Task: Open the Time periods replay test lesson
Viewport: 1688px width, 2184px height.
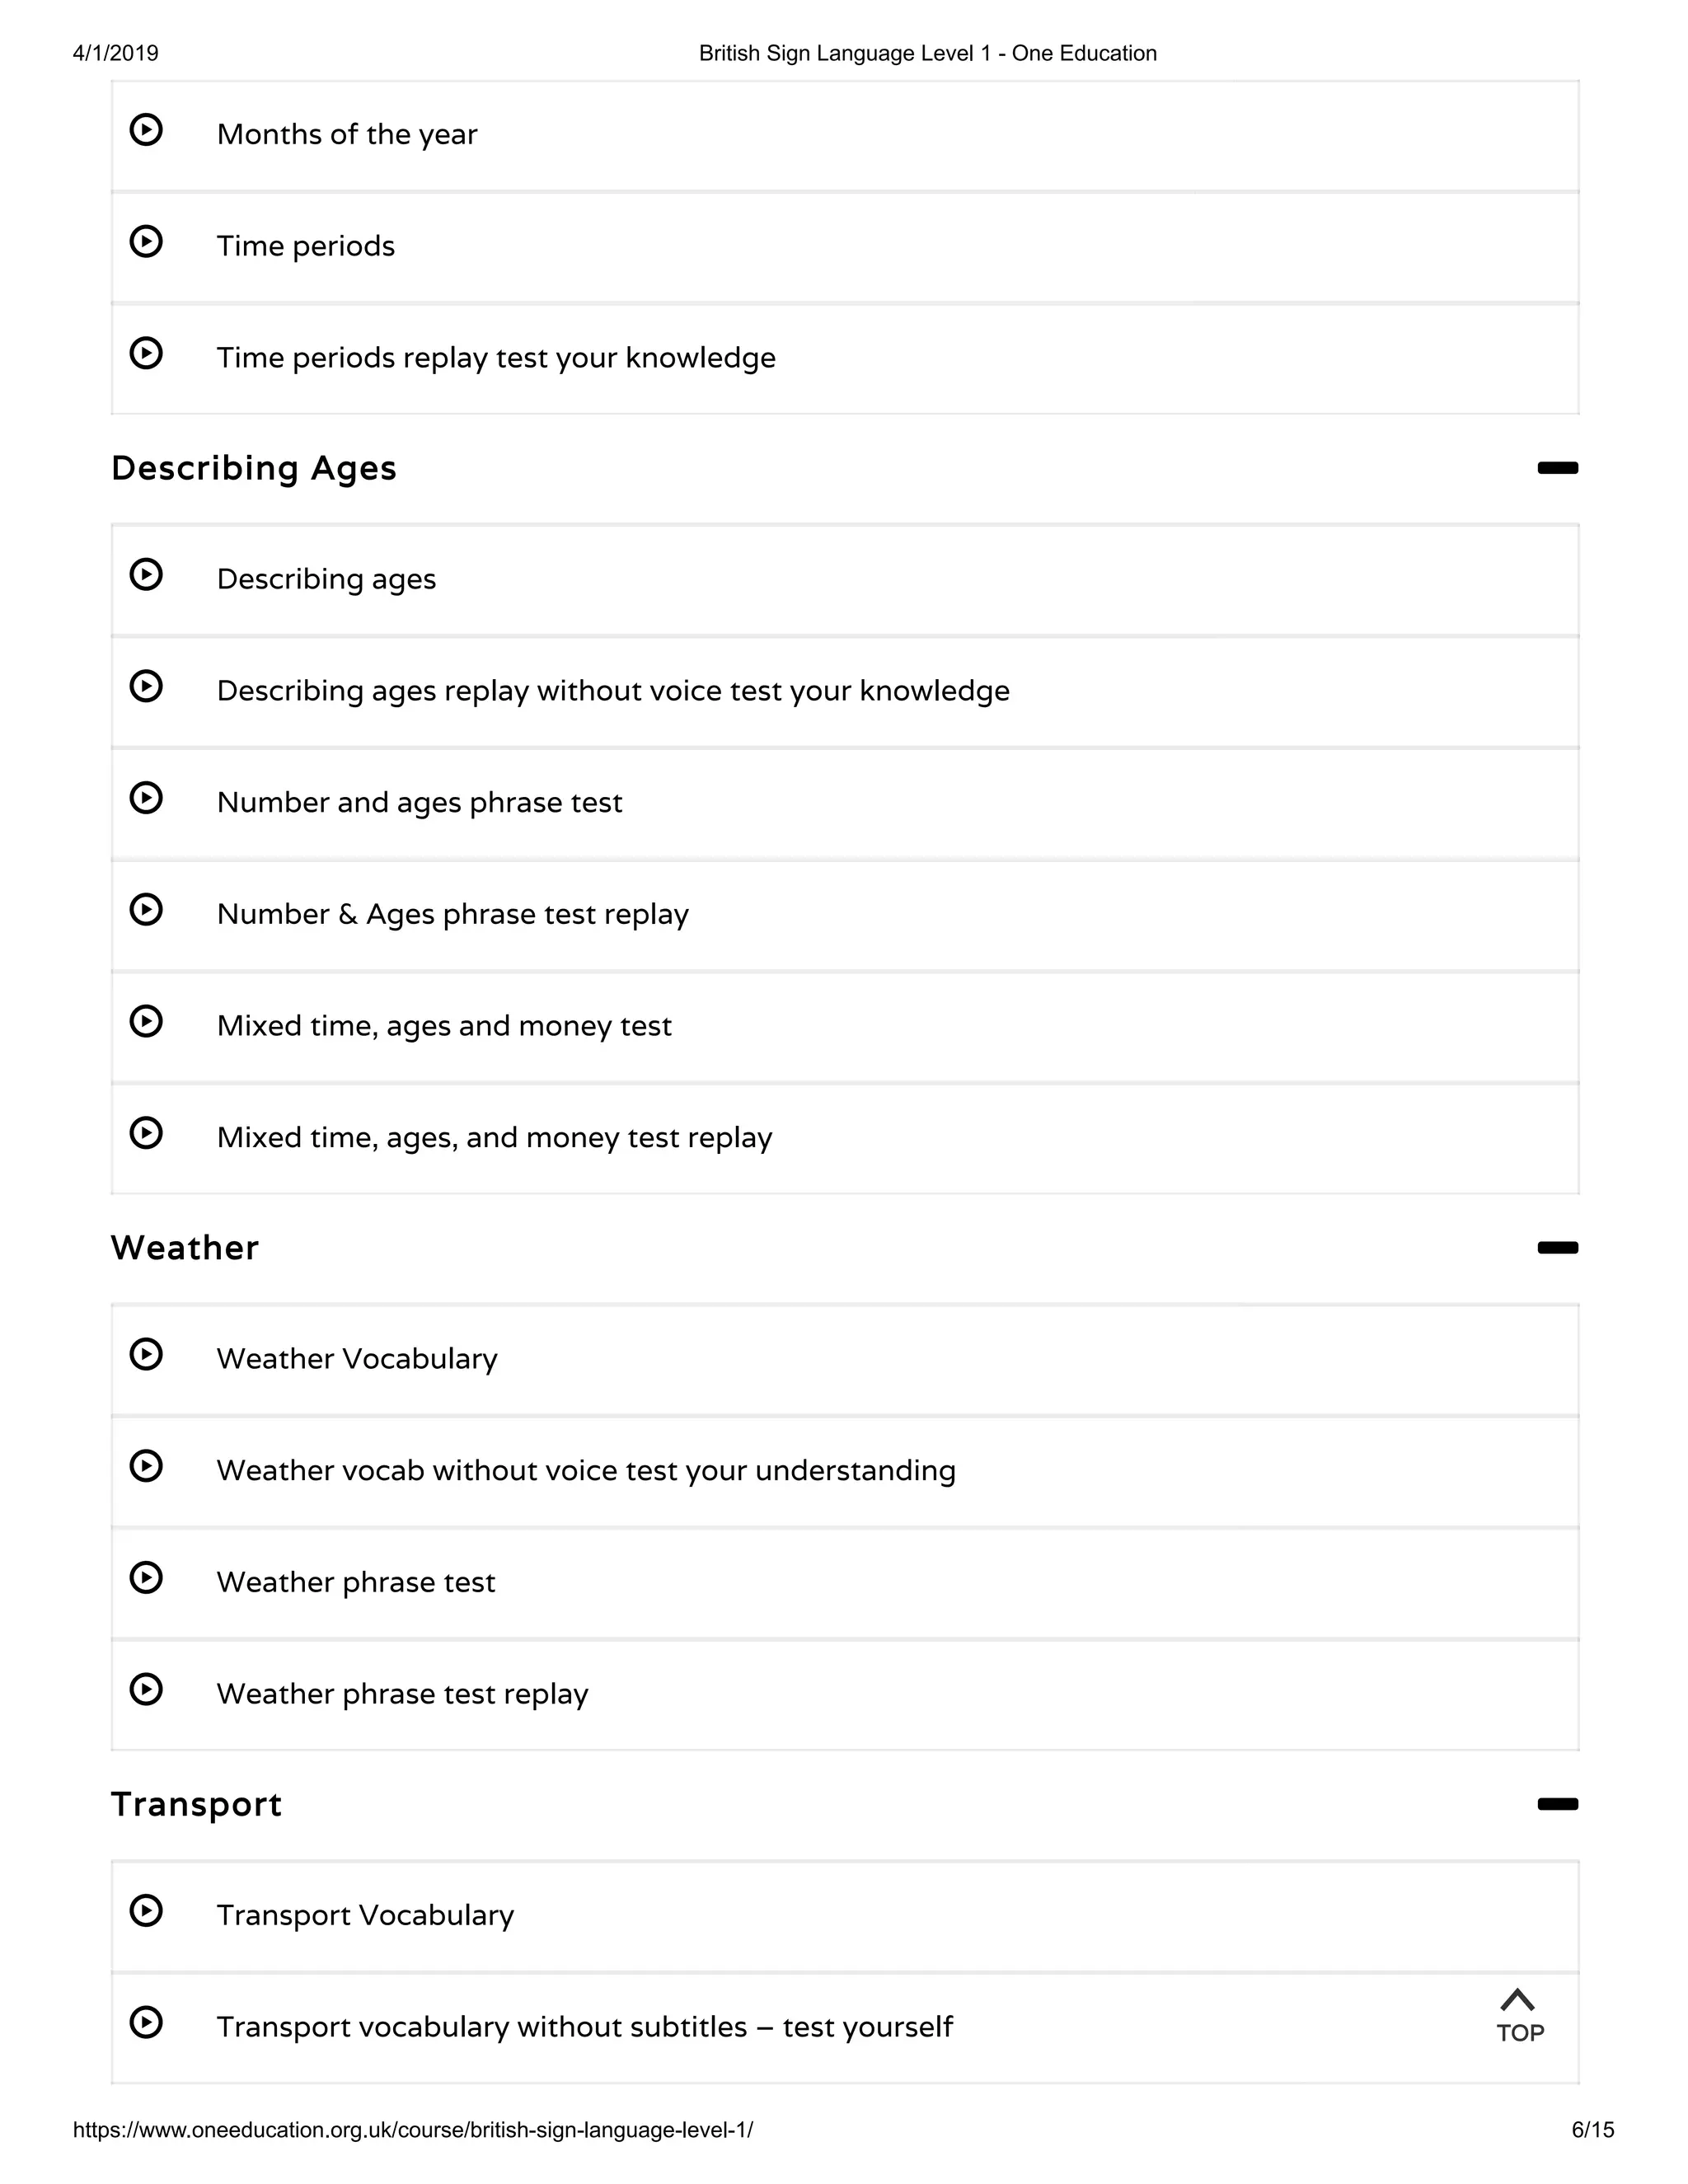Action: pyautogui.click(x=496, y=358)
